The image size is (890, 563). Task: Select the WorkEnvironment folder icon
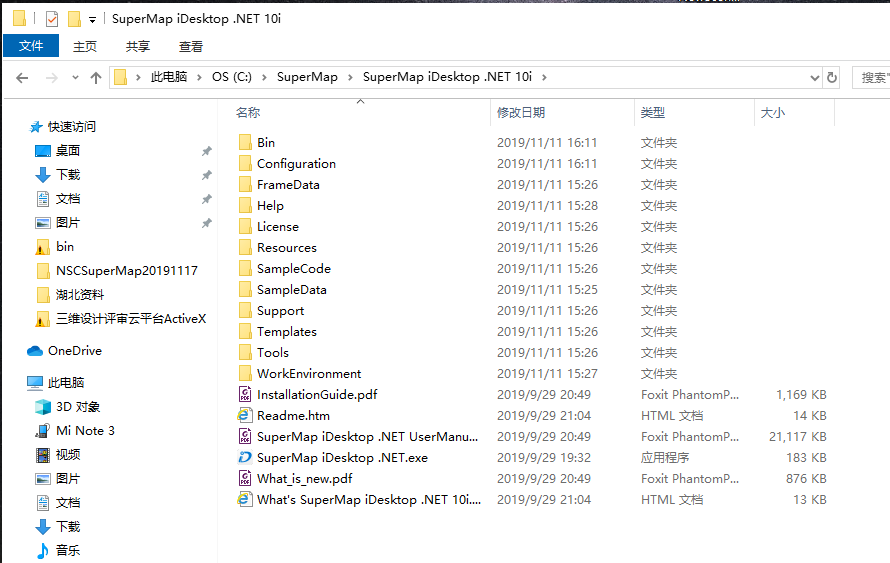(245, 373)
